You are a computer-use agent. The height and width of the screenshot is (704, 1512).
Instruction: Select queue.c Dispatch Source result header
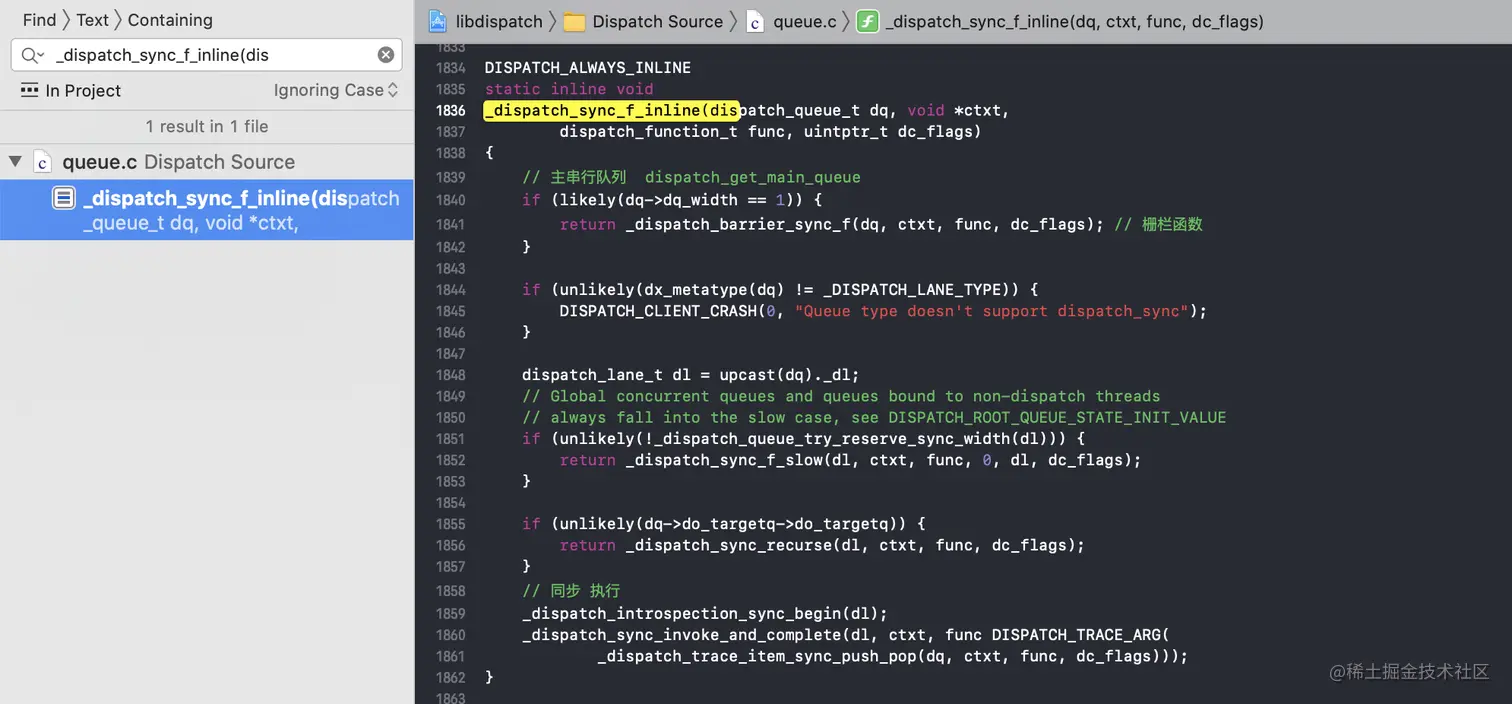pyautogui.click(x=178, y=161)
